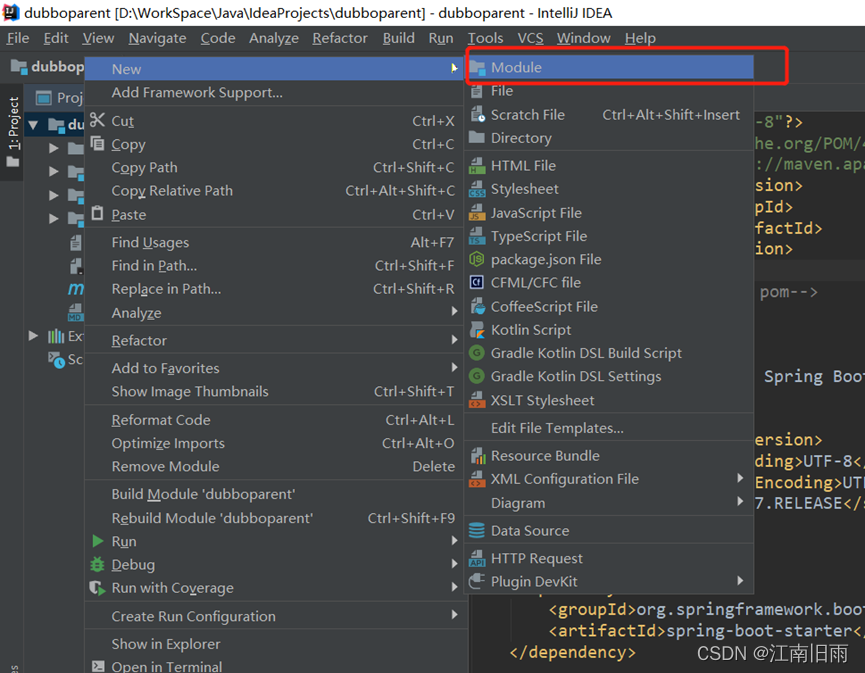Choose Edit File Templates option

click(610, 428)
